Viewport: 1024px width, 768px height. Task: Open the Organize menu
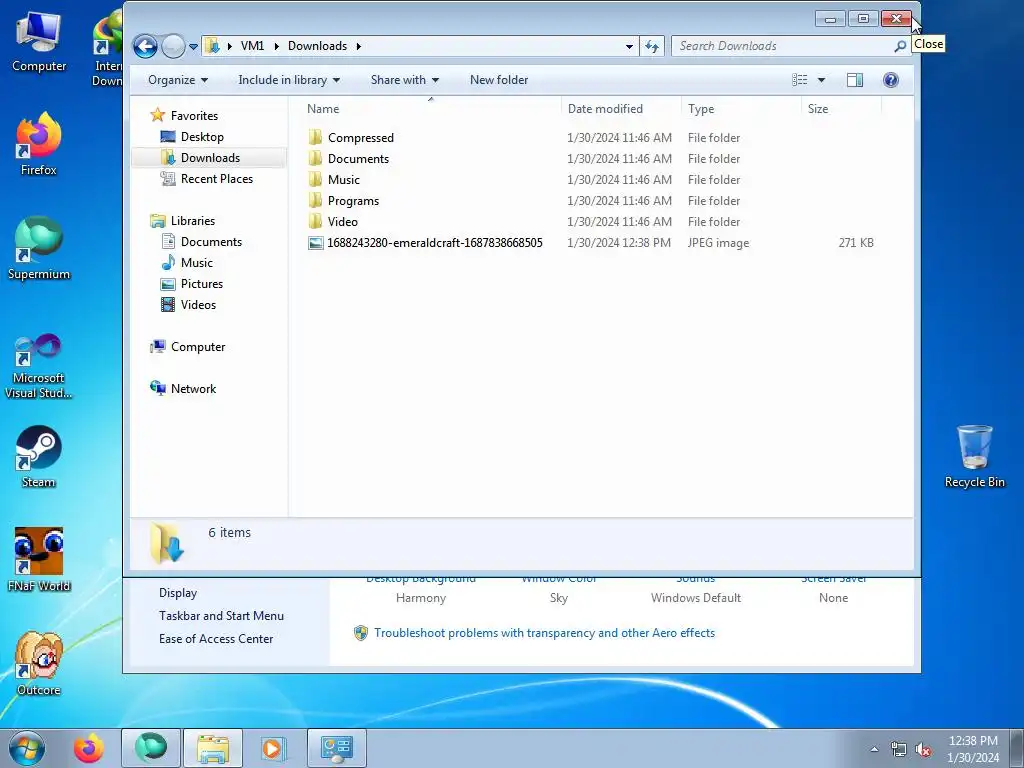[x=178, y=80]
